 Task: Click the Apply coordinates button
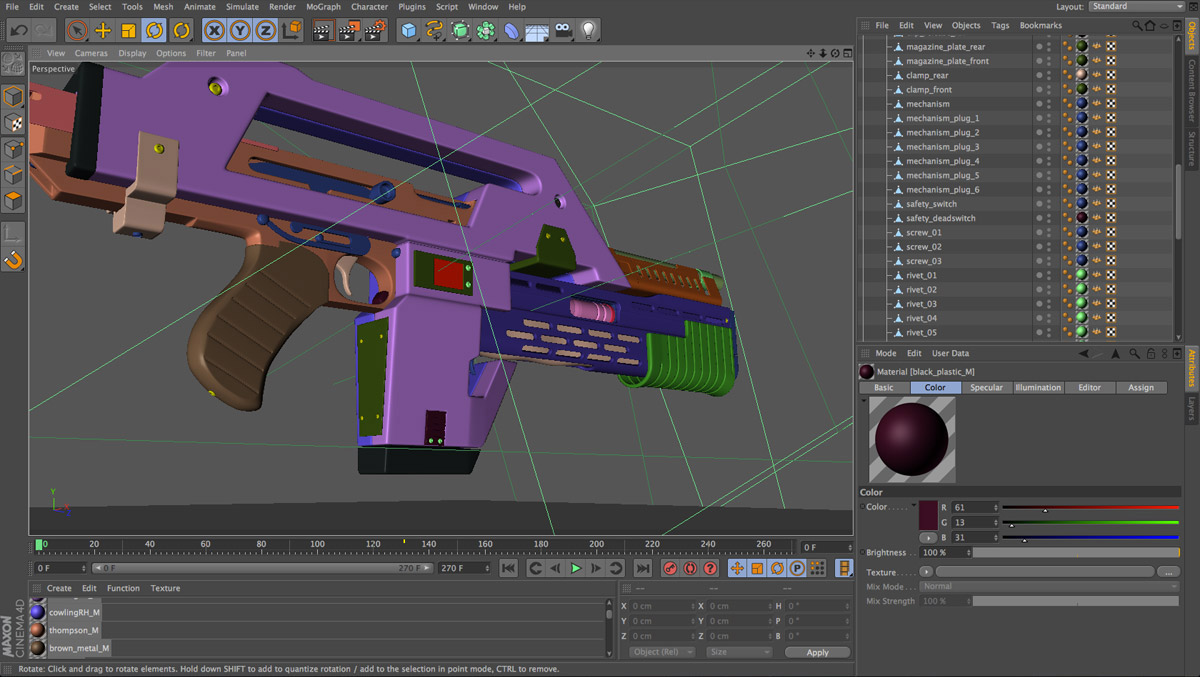click(817, 652)
